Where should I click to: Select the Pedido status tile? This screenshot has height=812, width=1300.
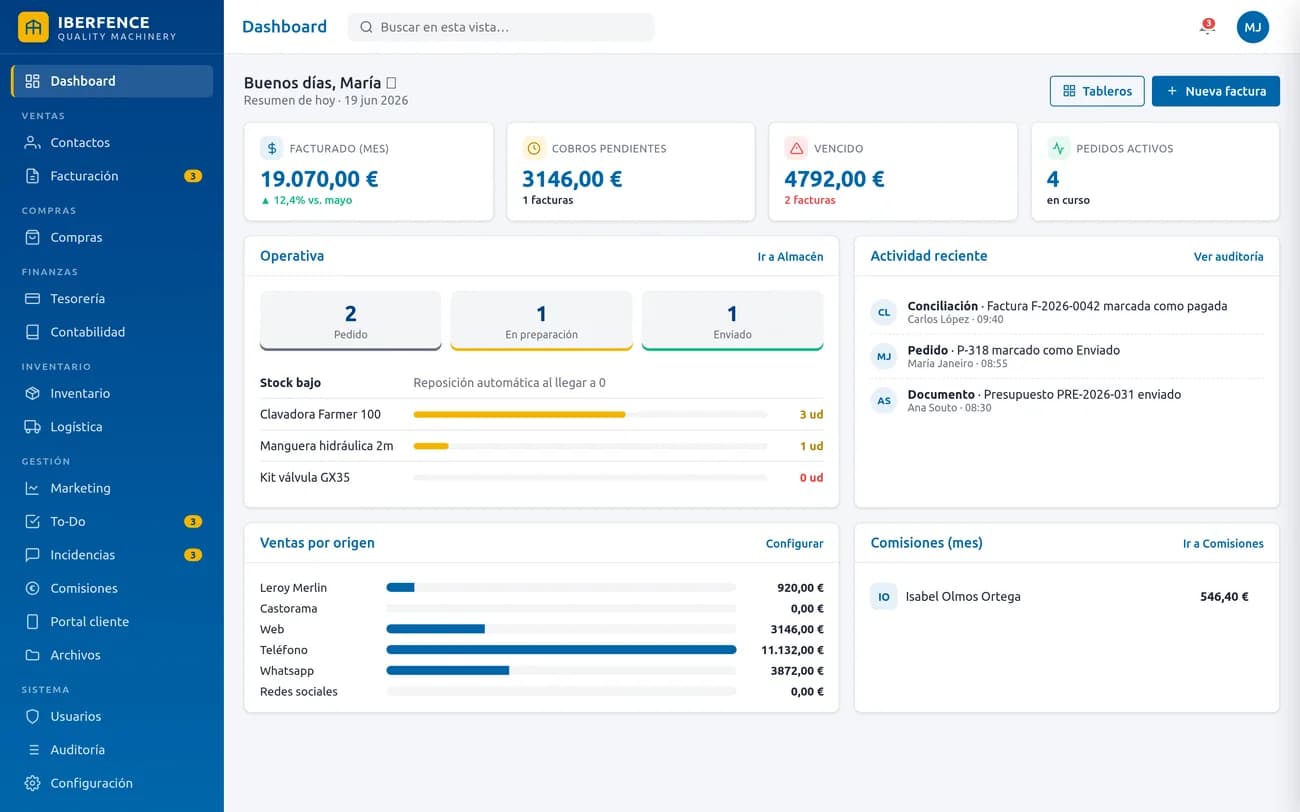pos(350,321)
